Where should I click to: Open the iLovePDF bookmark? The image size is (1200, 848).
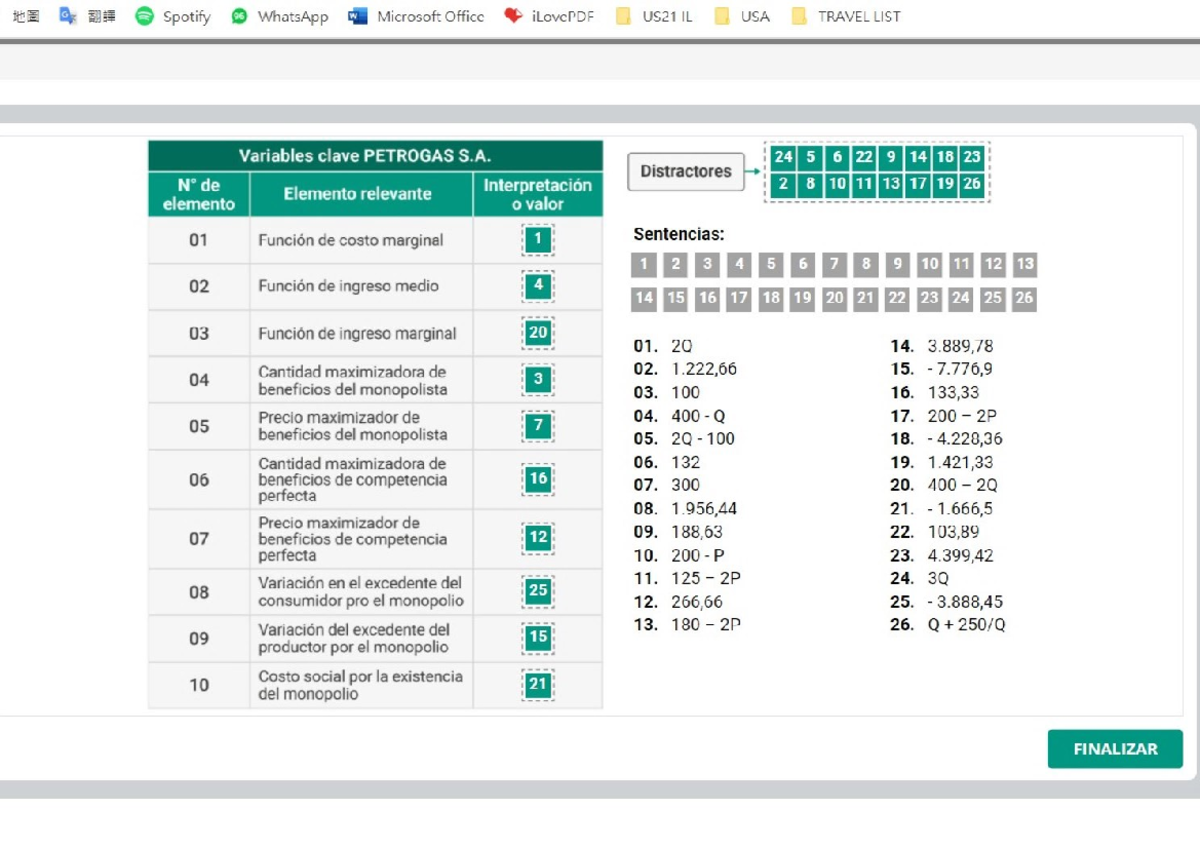pyautogui.click(x=549, y=16)
